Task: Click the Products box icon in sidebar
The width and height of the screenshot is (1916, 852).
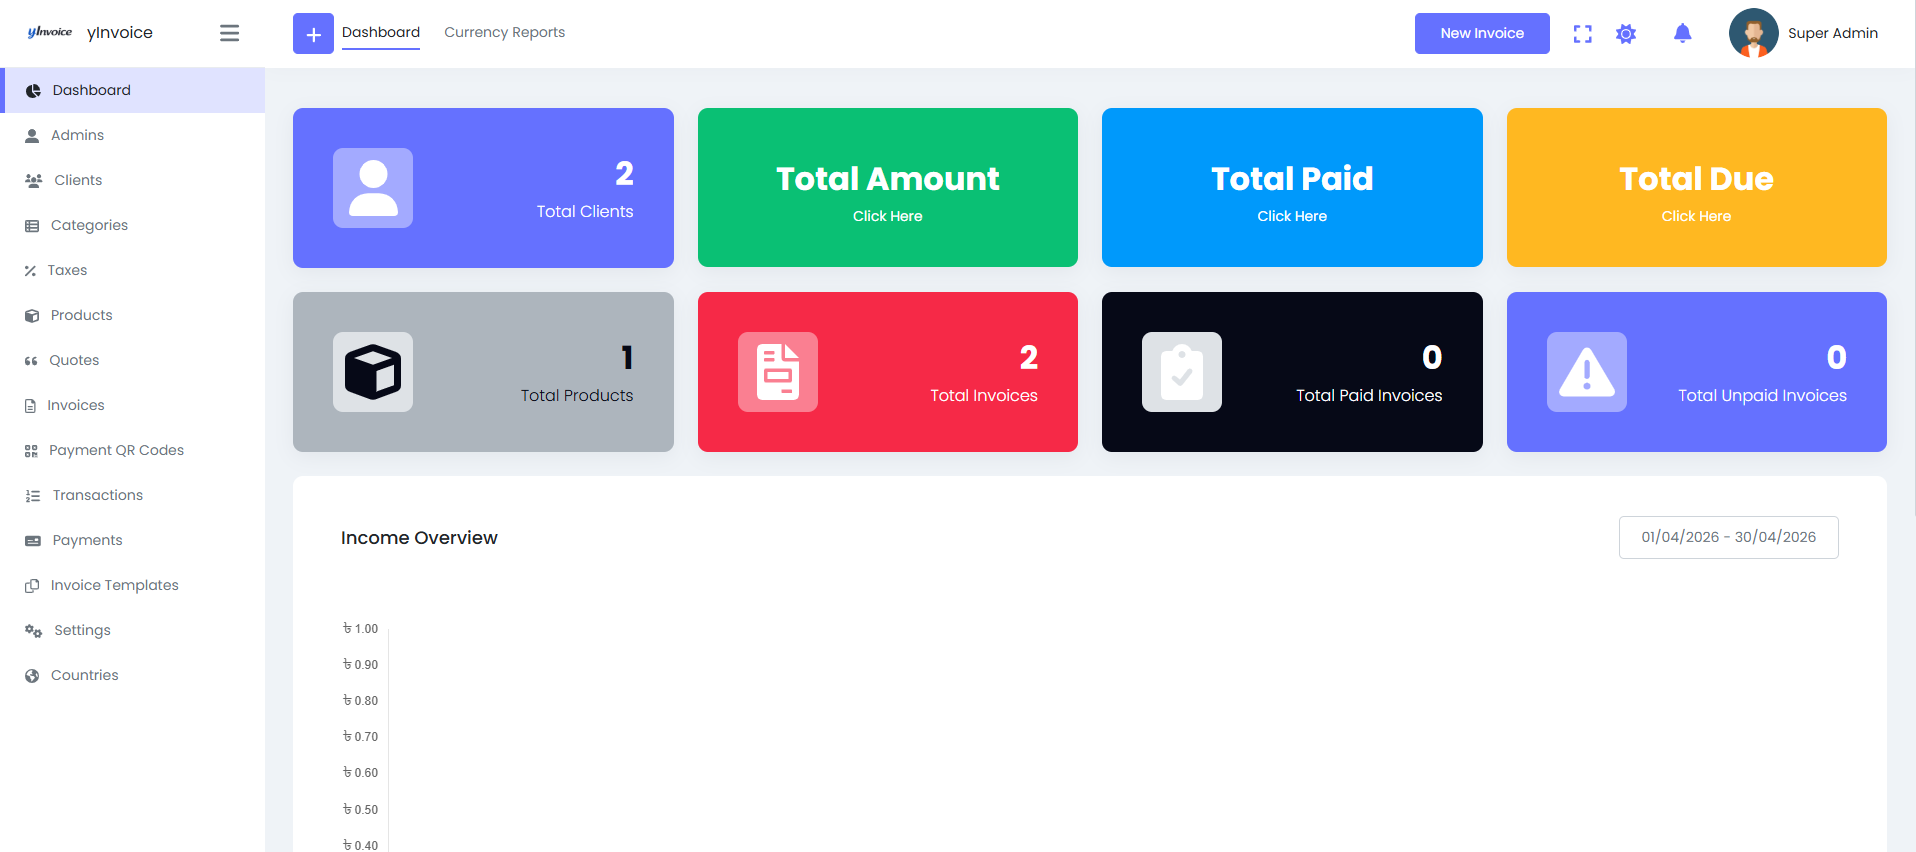Action: 32,315
